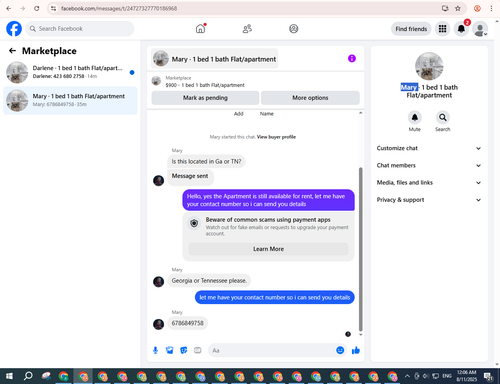Open View buyer profile link
The width and height of the screenshot is (500, 384).
[276, 137]
